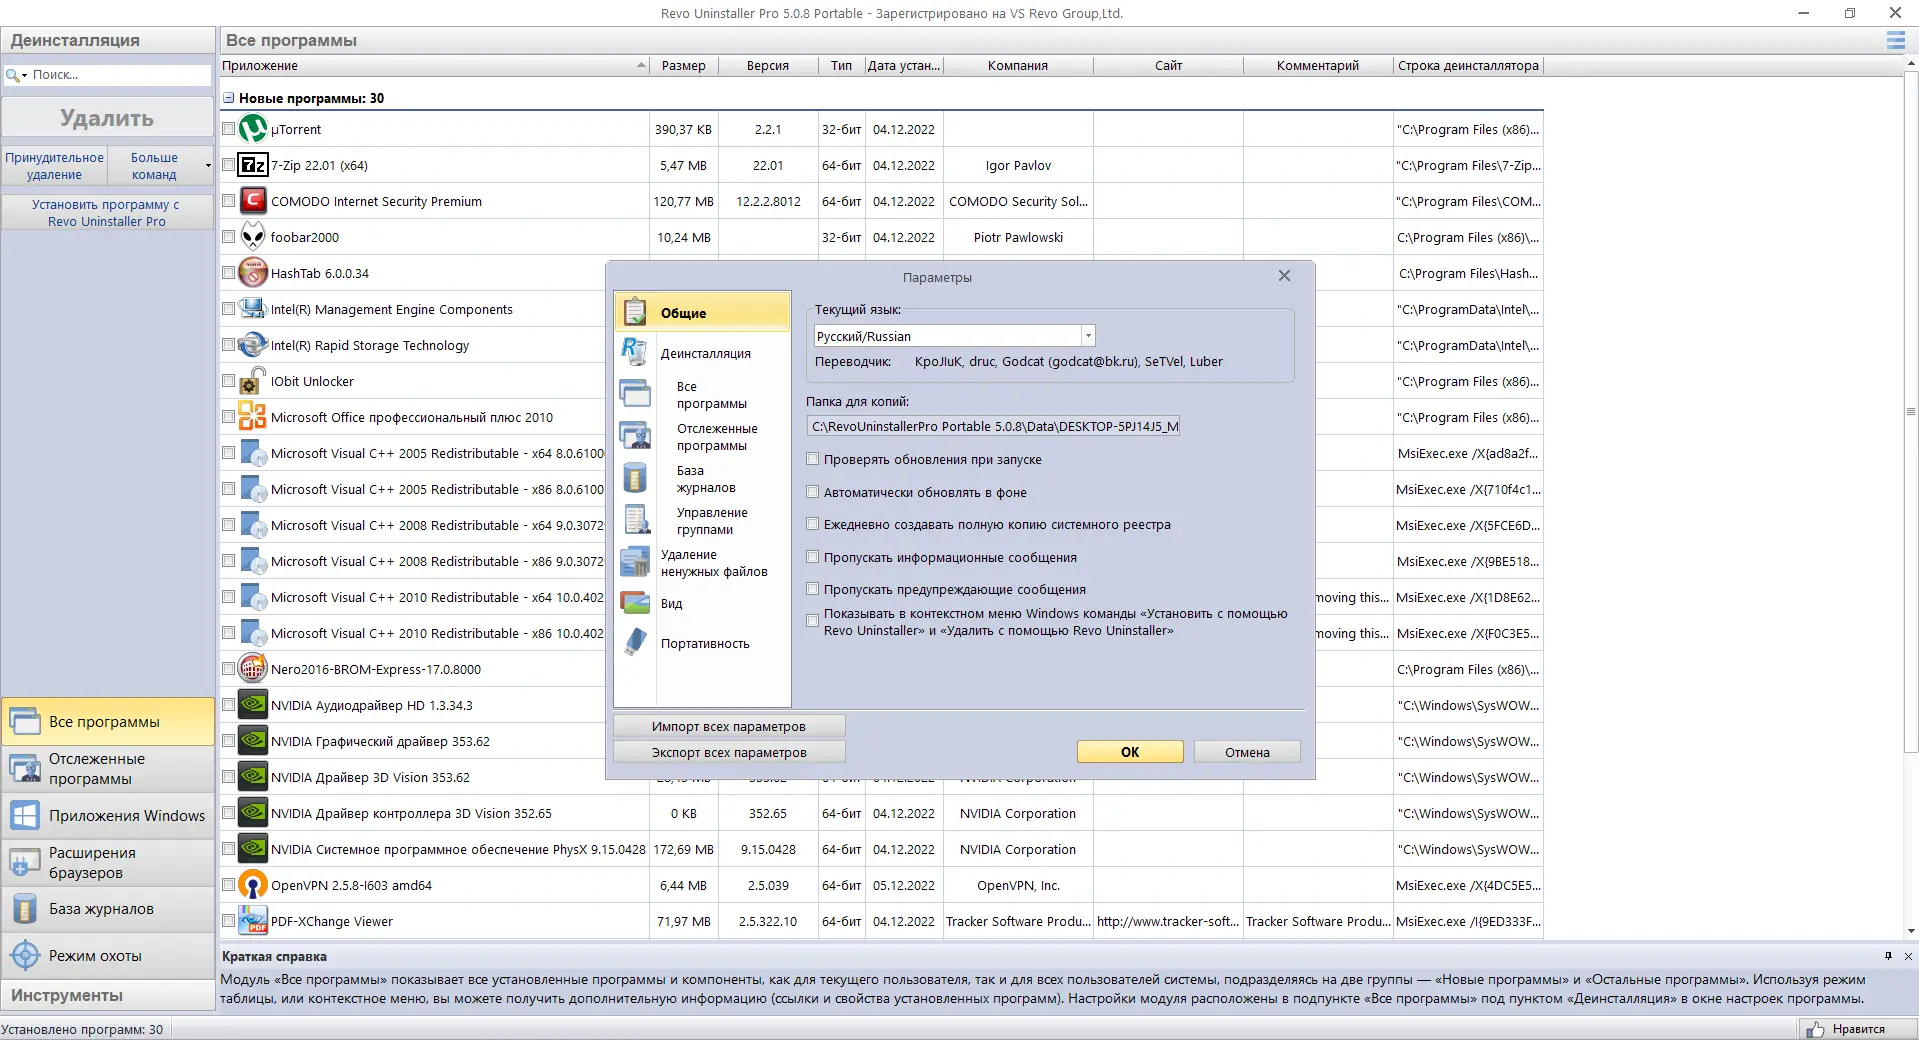The width and height of the screenshot is (1919, 1040).
Task: Click the Junk Files Cleaner settings icon
Action: pyautogui.click(x=635, y=562)
